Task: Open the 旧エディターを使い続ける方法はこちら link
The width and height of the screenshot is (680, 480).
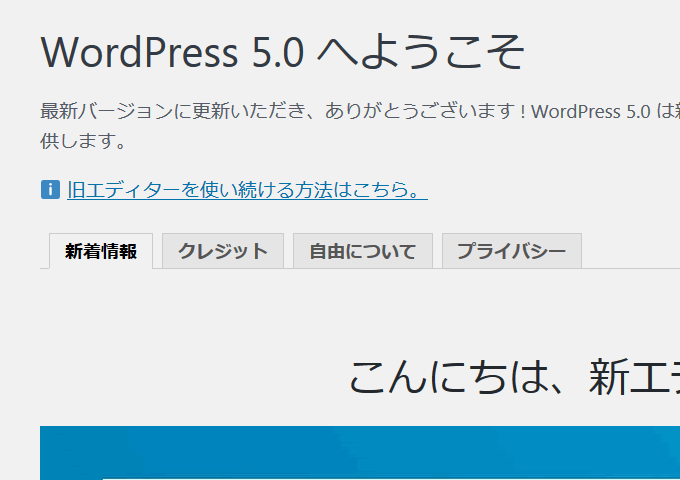Action: 247,190
